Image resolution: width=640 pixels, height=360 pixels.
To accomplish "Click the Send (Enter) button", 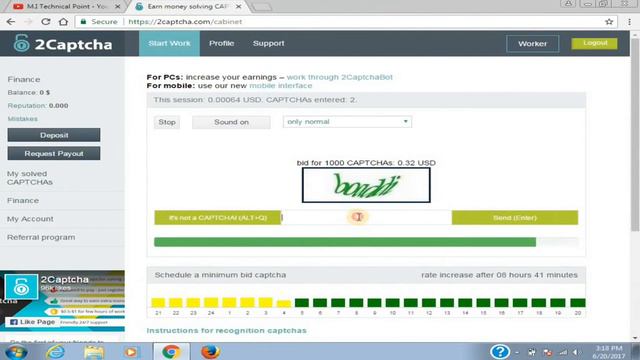I will point(515,218).
